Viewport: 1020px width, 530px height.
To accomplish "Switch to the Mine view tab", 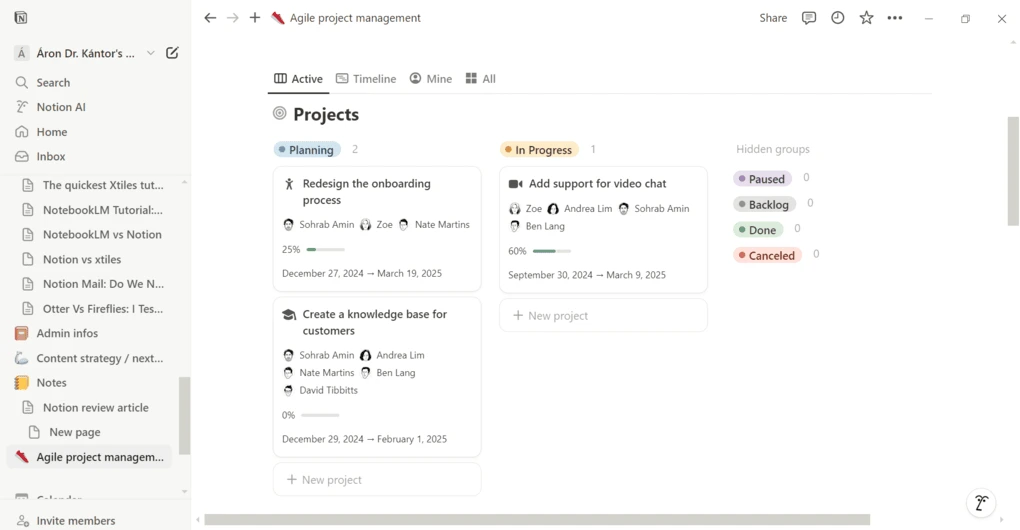I will pos(431,79).
